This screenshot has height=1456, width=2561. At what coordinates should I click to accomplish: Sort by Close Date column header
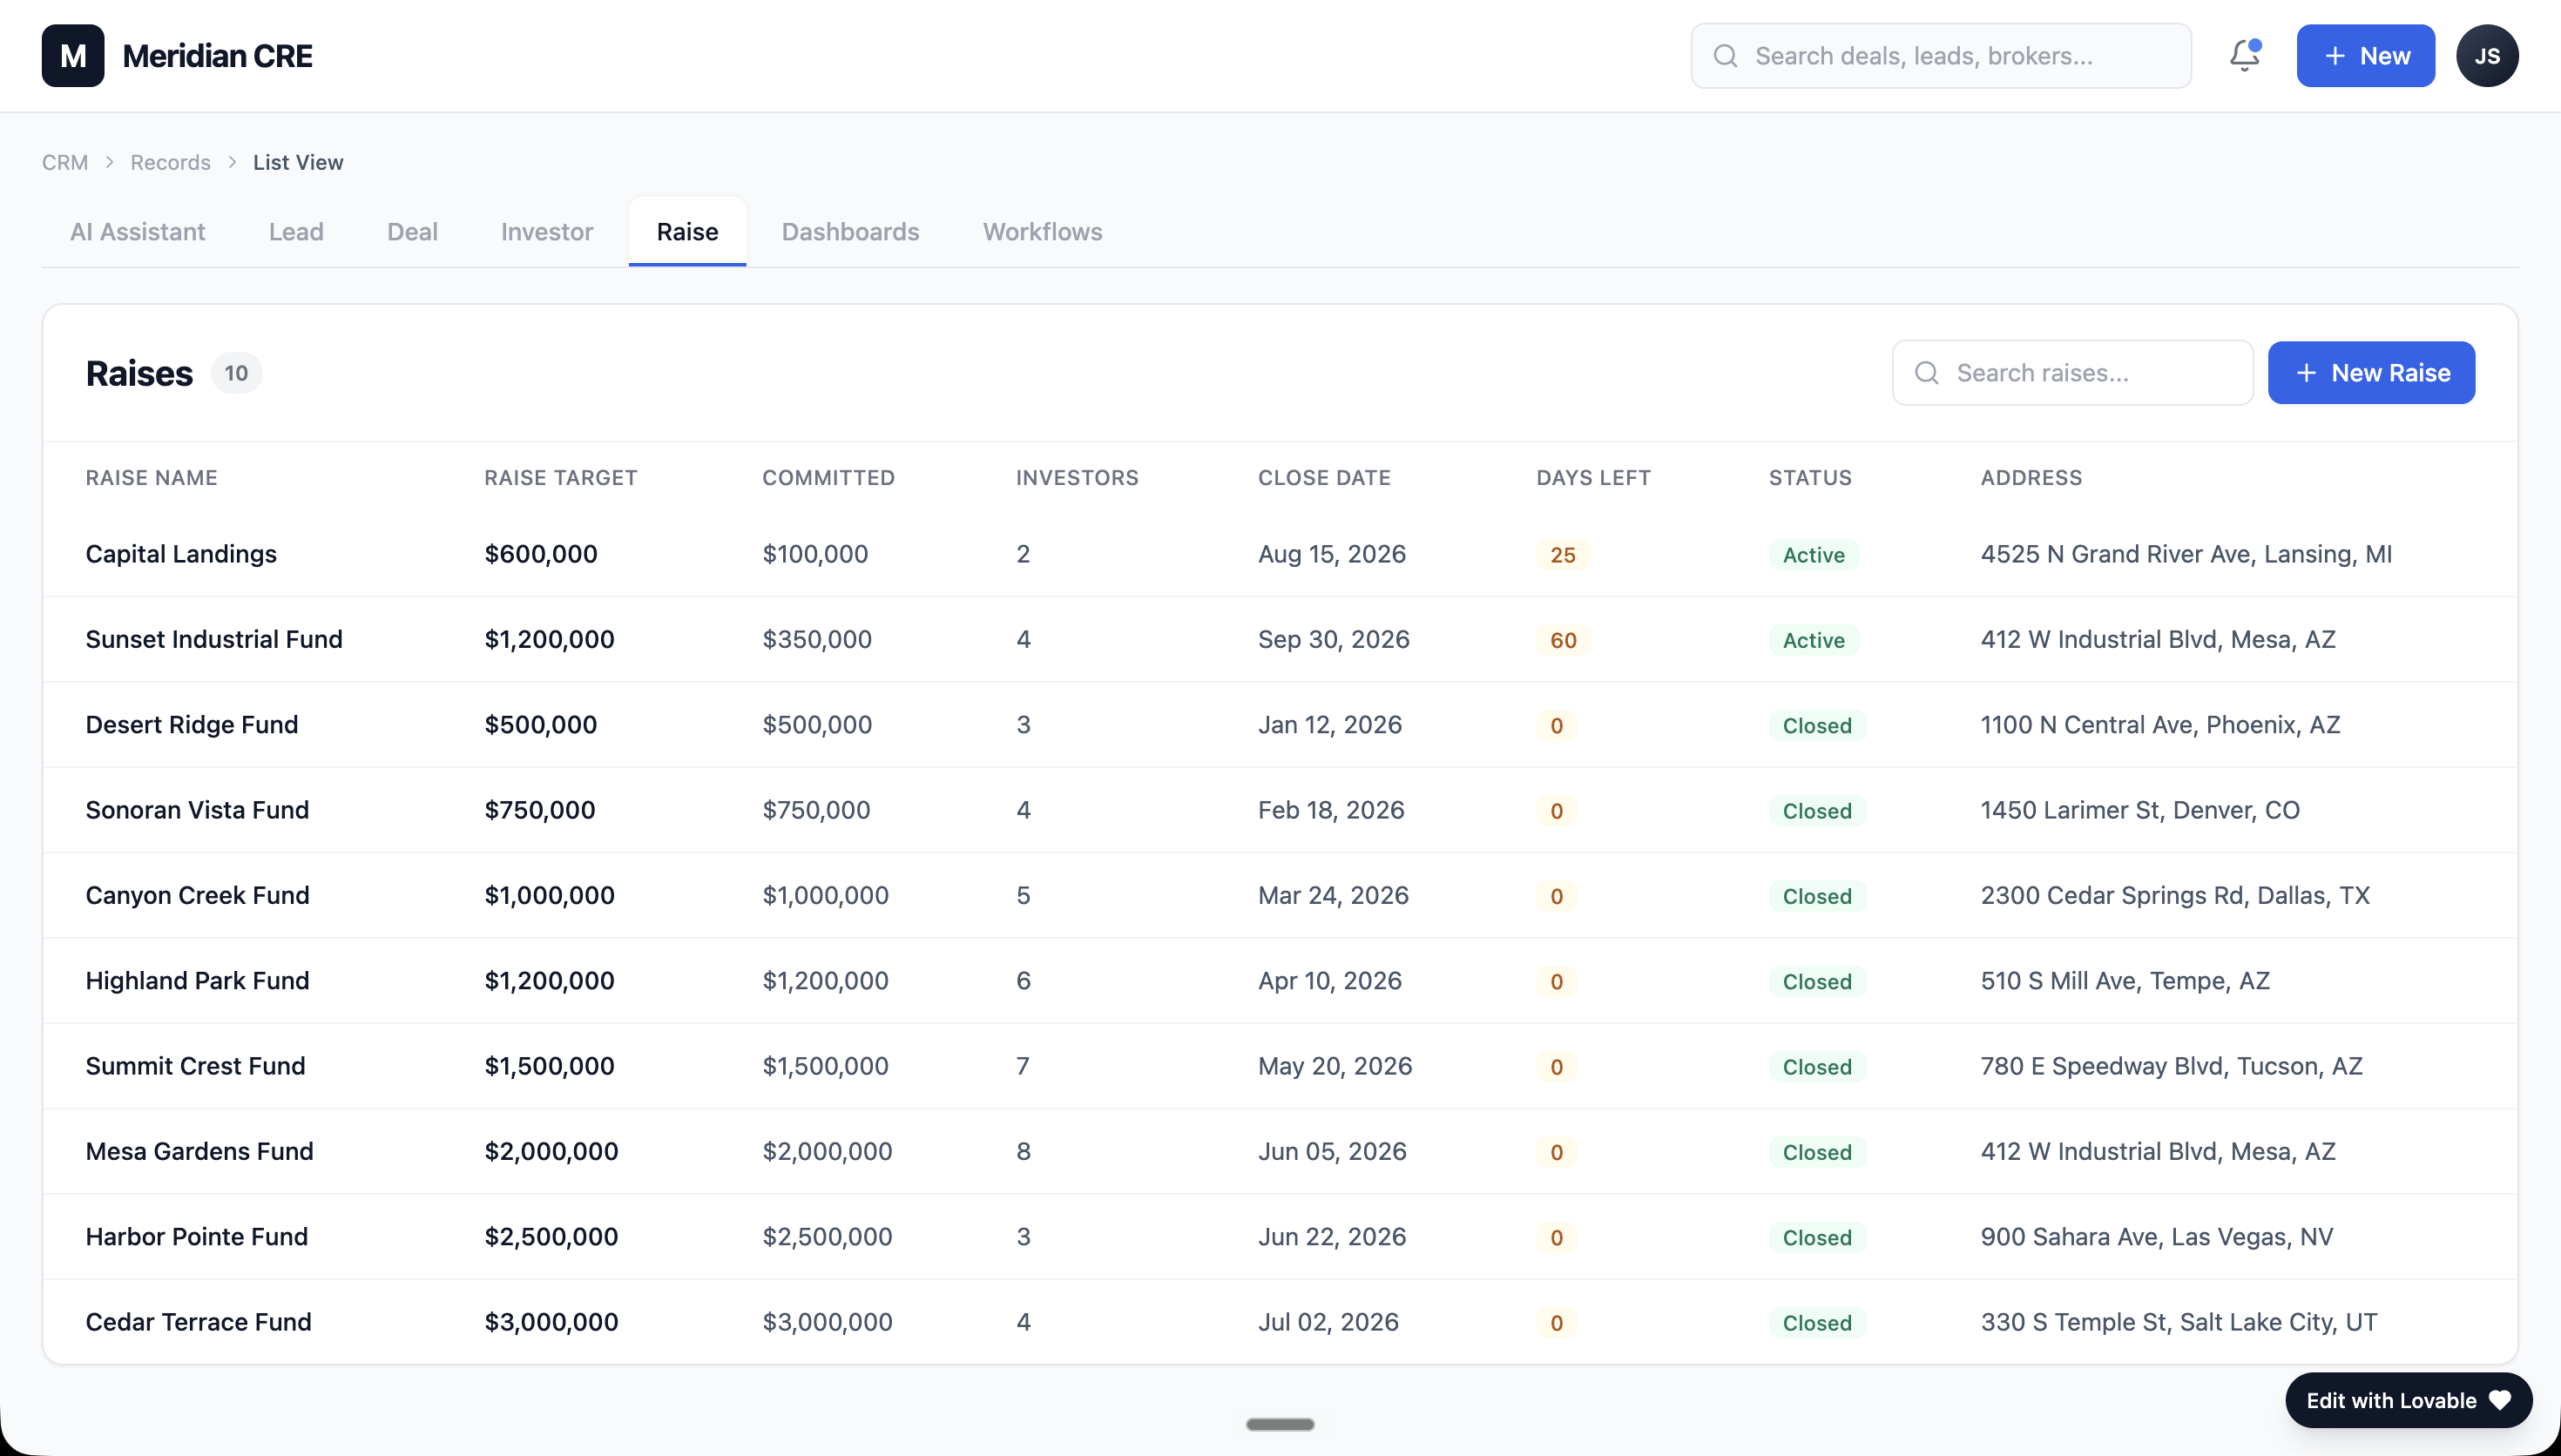pyautogui.click(x=1324, y=478)
